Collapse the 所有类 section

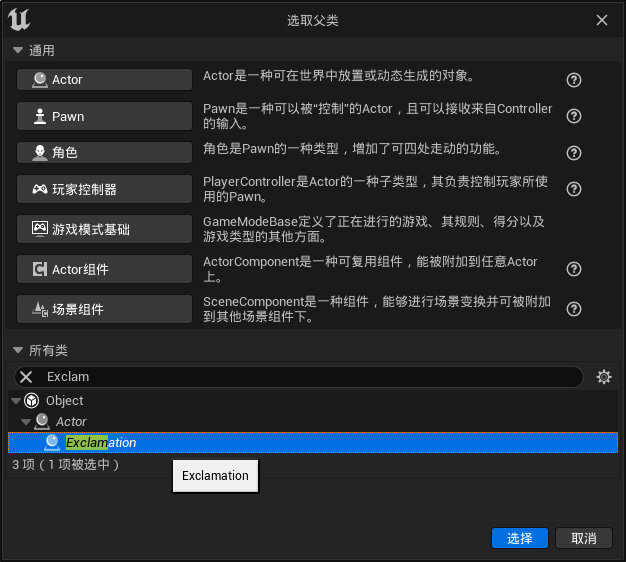click(18, 350)
